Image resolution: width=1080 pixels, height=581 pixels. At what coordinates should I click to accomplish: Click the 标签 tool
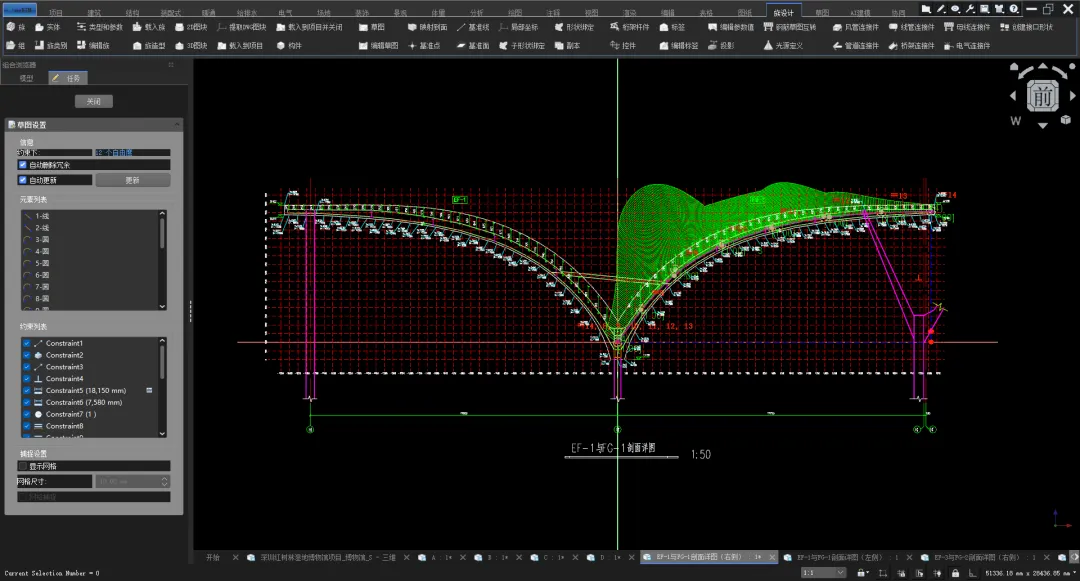[672, 27]
